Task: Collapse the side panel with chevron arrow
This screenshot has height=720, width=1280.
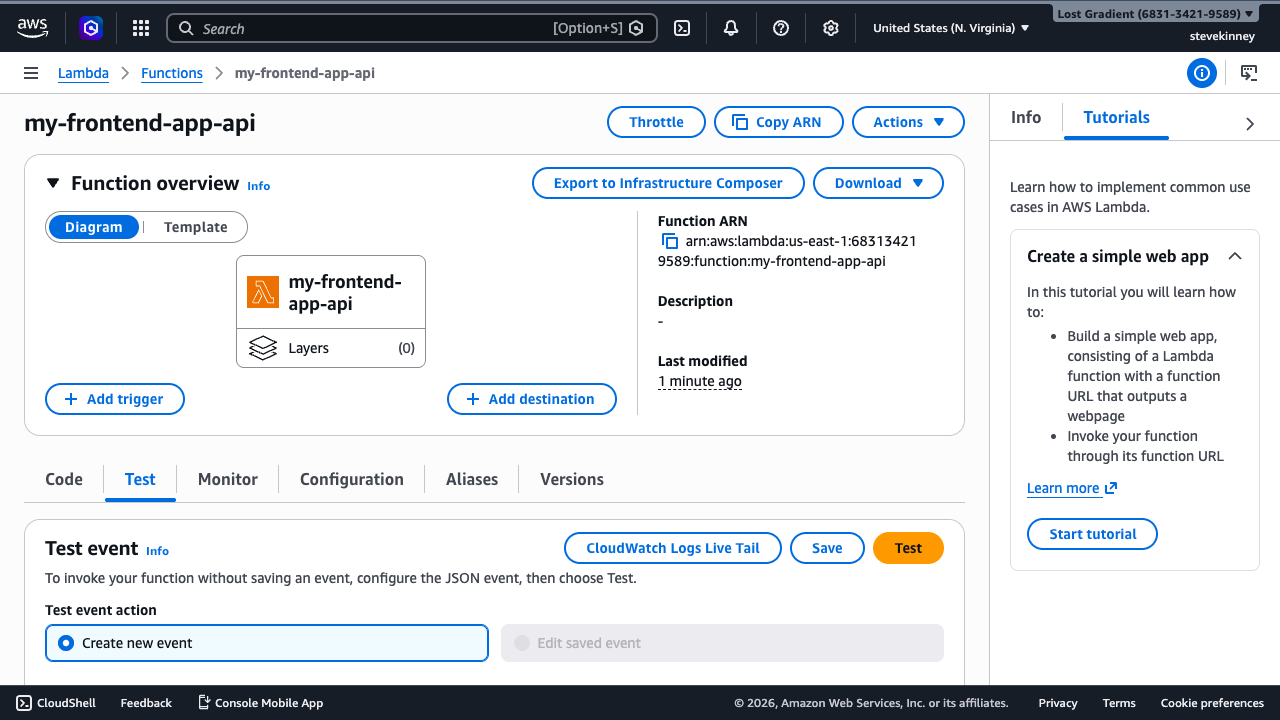Action: coord(1250,124)
